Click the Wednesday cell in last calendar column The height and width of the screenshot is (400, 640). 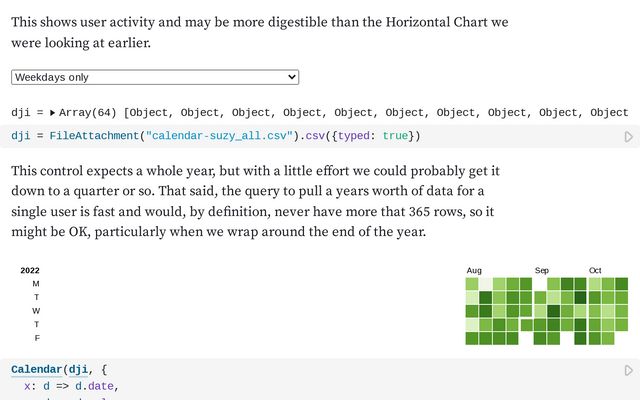coord(621,311)
